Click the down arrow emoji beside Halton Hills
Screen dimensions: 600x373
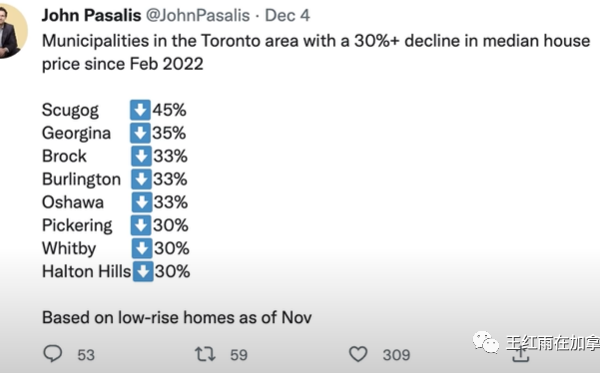tap(143, 271)
